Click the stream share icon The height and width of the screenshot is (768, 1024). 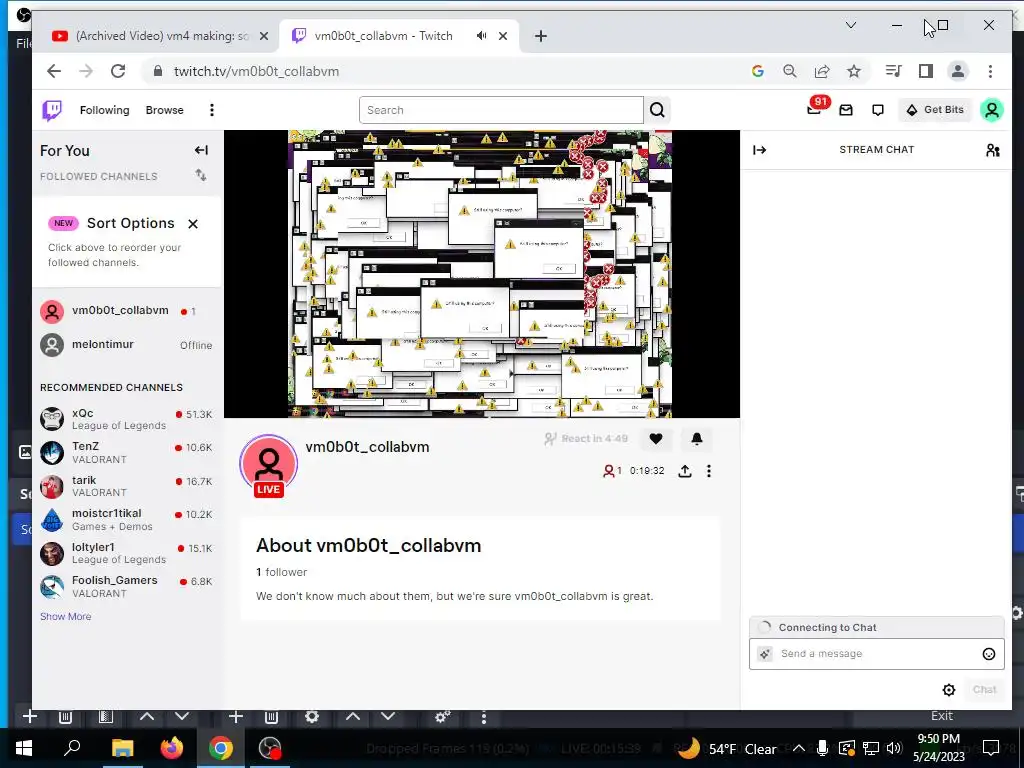(x=684, y=471)
